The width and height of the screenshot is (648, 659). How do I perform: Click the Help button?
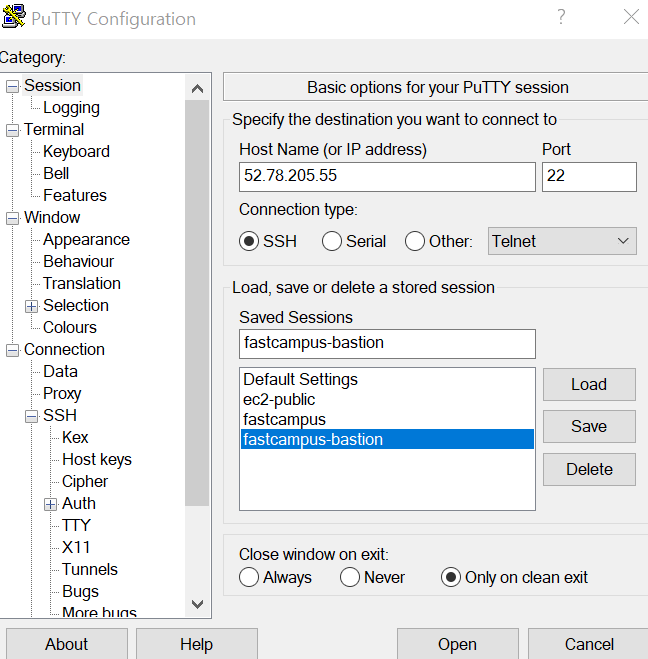(x=197, y=644)
